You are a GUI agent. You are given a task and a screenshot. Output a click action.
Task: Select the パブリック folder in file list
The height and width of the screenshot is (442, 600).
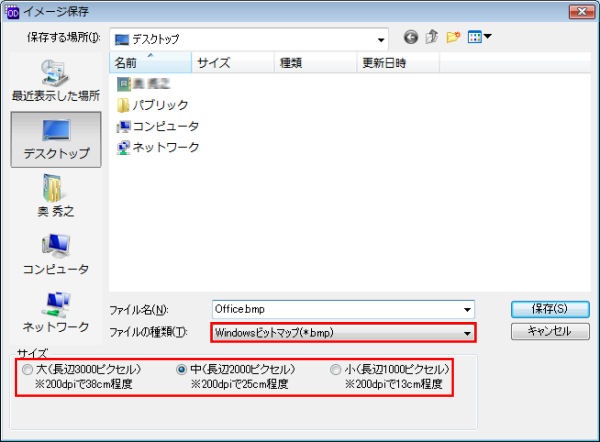coord(160,105)
